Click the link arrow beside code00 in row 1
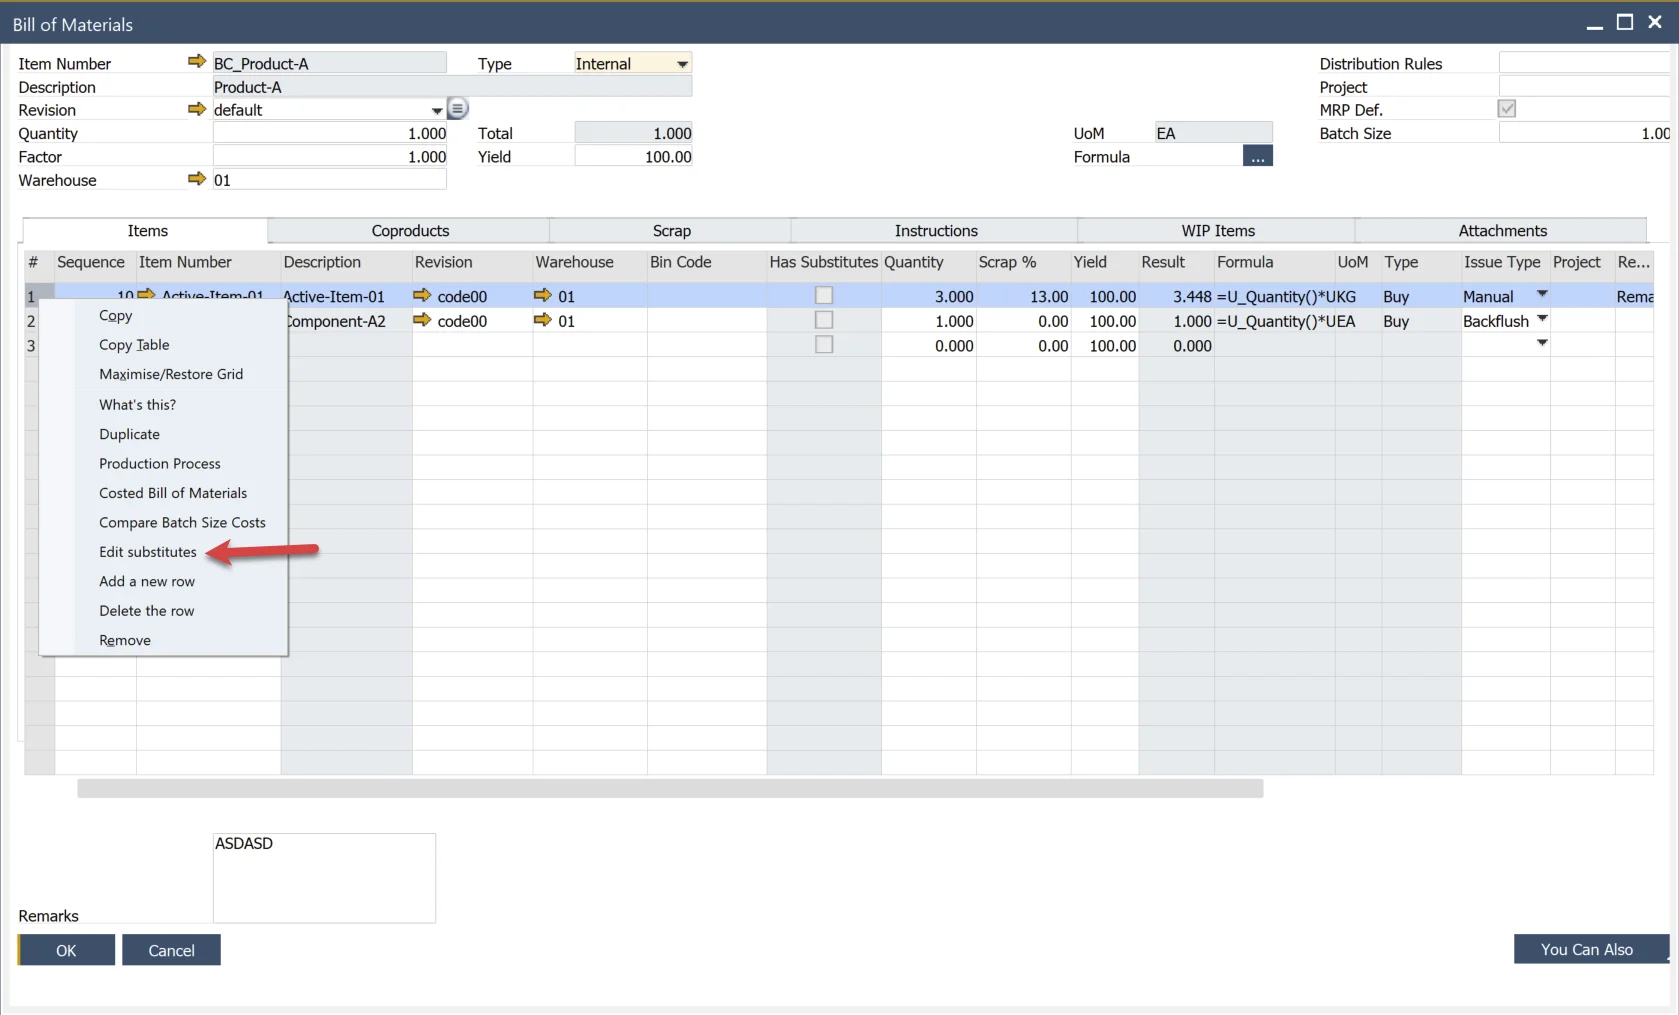This screenshot has width=1679, height=1015. [x=422, y=296]
